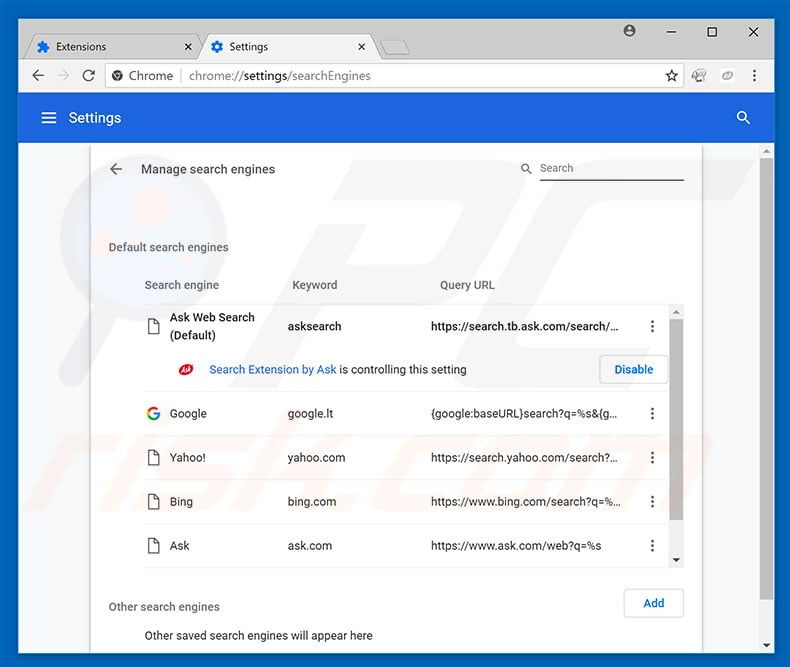Open user profile avatar icon
Viewport: 790px width, 667px height.
pos(629,31)
